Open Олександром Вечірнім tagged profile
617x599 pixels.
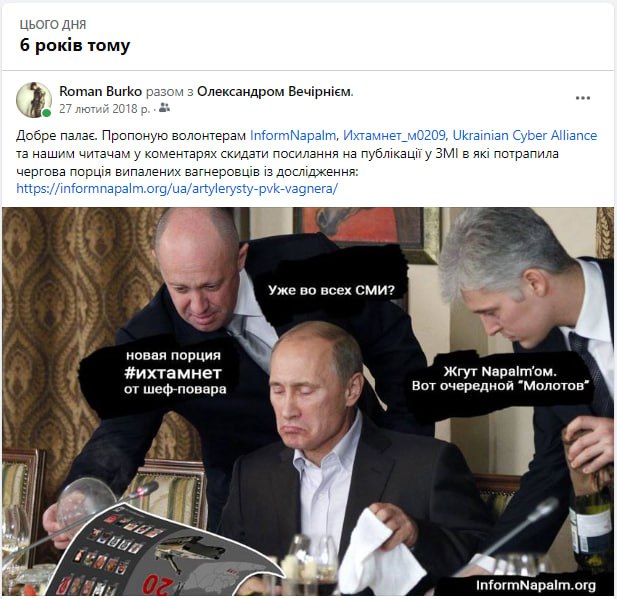[274, 91]
